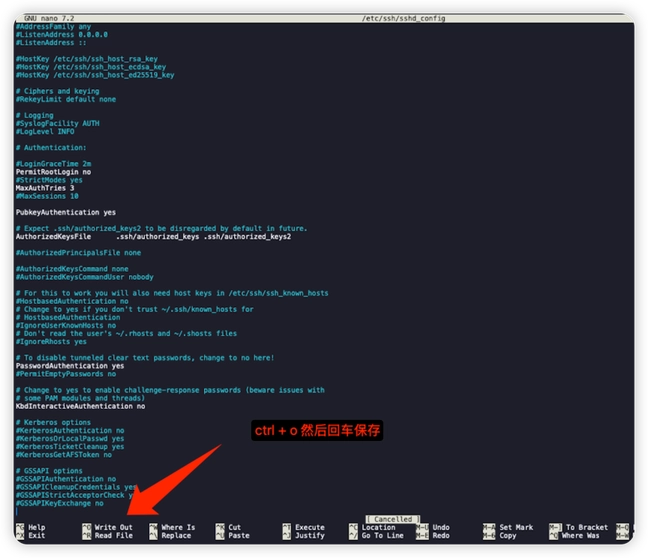
Task: Click the #SyslogFacility AUTH line
Action: 57,124
